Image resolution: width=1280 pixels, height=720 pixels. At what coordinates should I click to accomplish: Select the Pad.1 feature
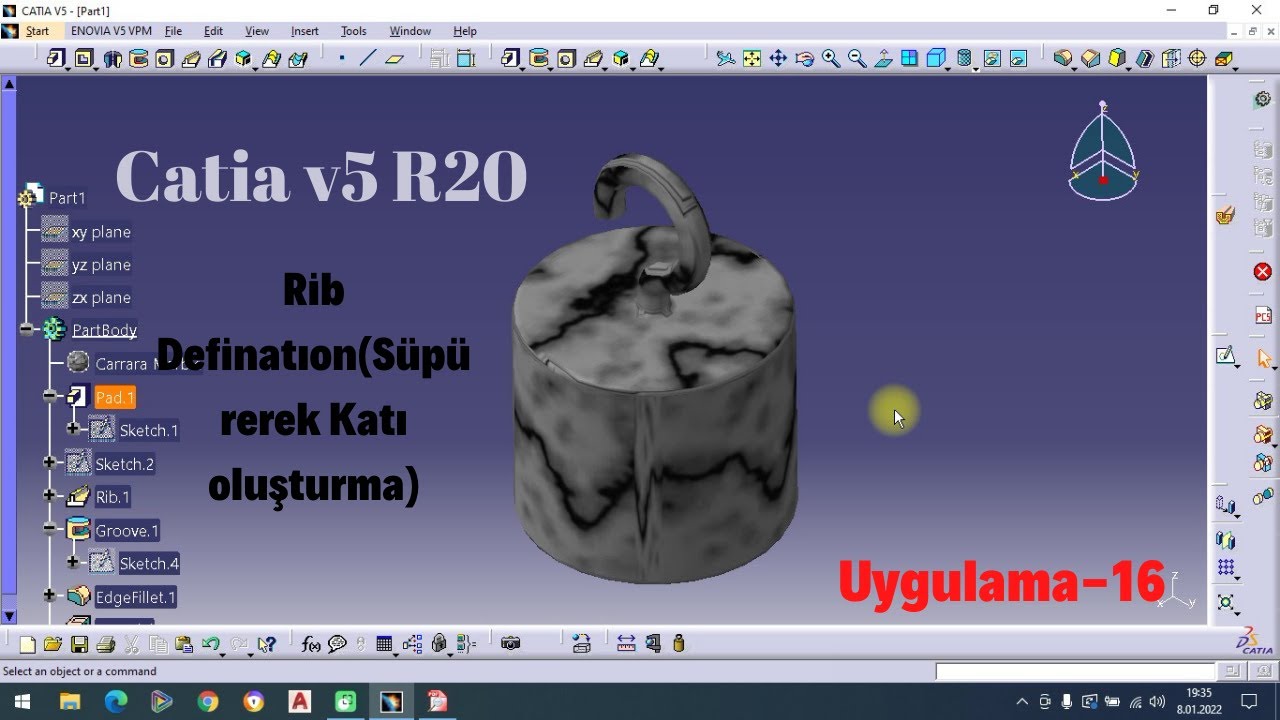tap(114, 397)
